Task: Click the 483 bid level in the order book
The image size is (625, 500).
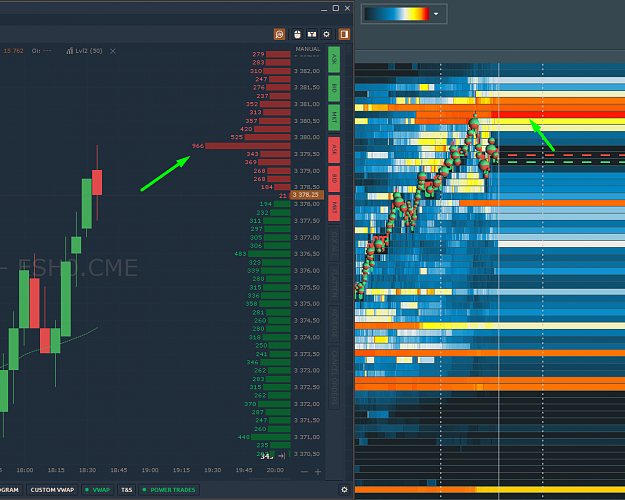Action: click(x=240, y=254)
